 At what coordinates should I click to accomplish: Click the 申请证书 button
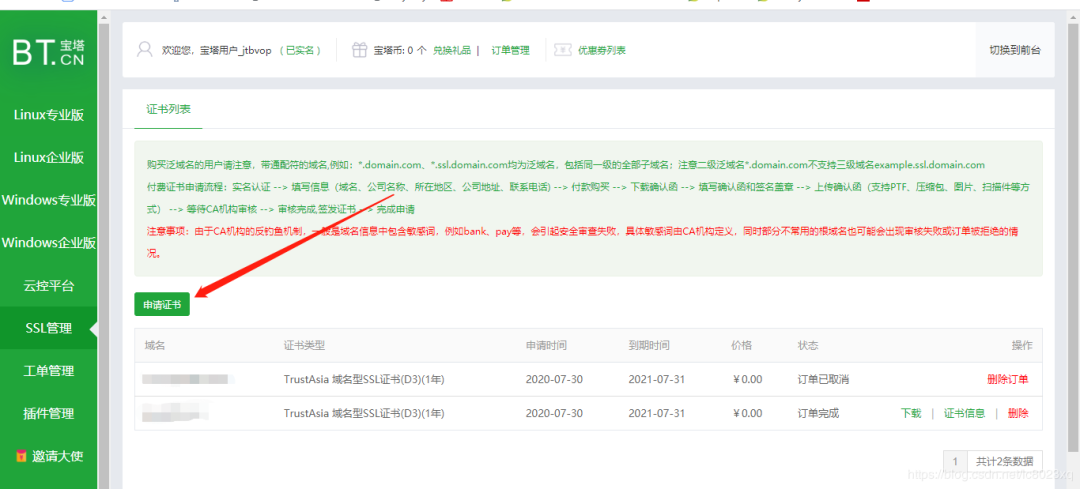point(162,304)
